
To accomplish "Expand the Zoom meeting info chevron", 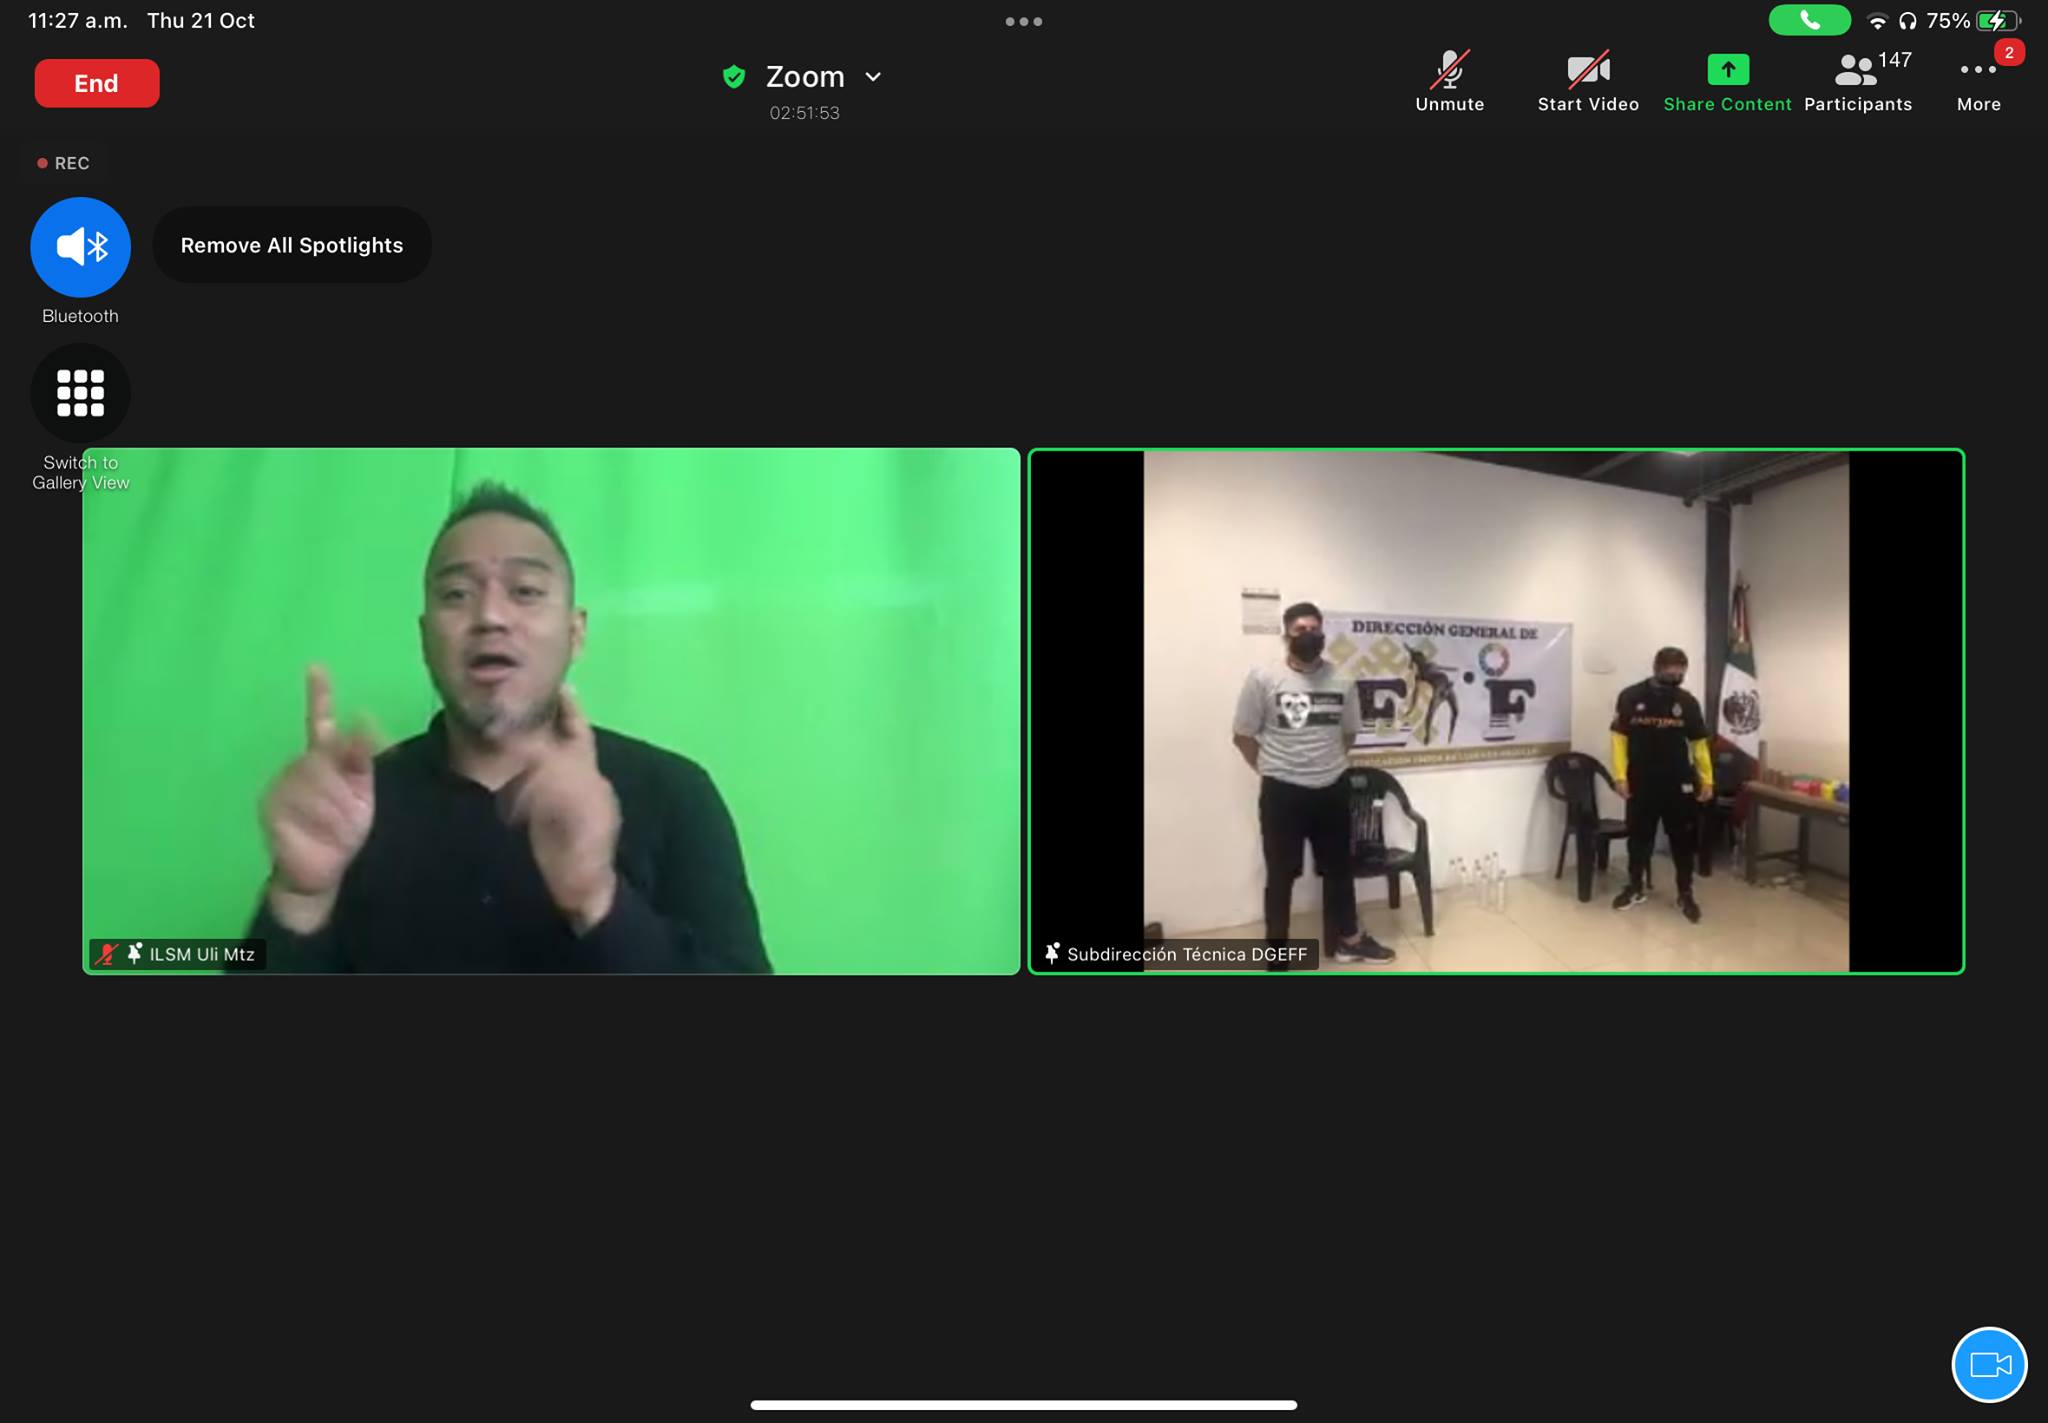I will [873, 77].
